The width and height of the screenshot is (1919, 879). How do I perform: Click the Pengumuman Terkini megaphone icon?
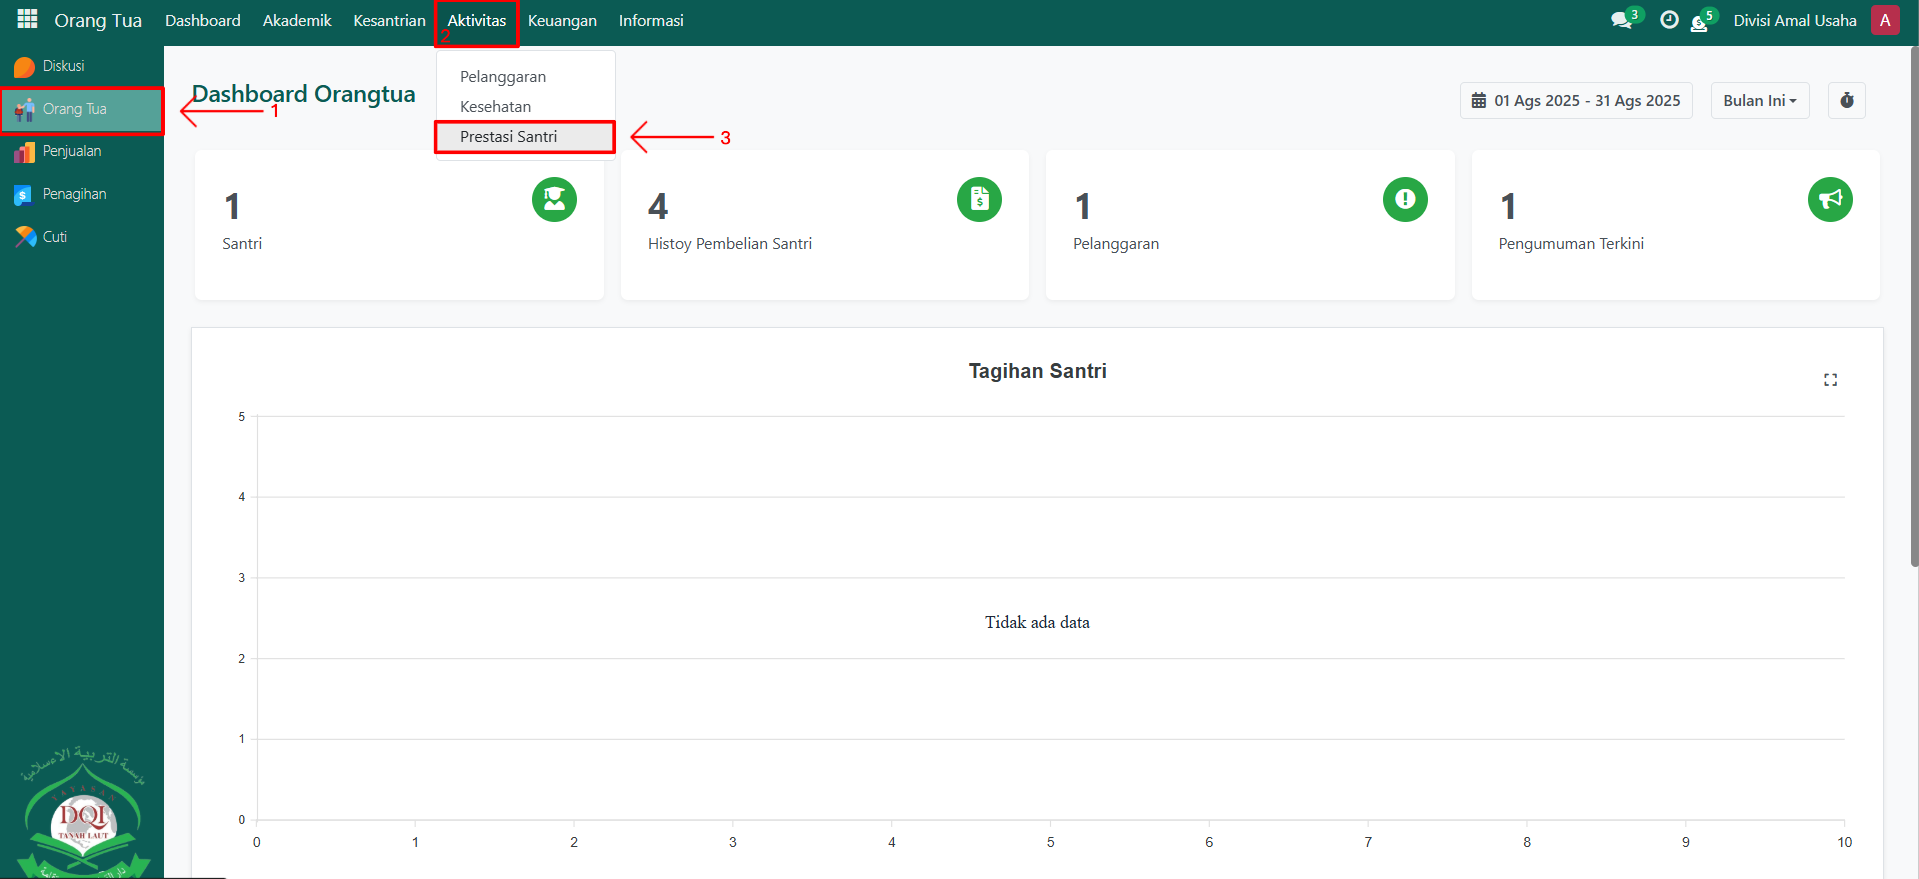tap(1829, 199)
